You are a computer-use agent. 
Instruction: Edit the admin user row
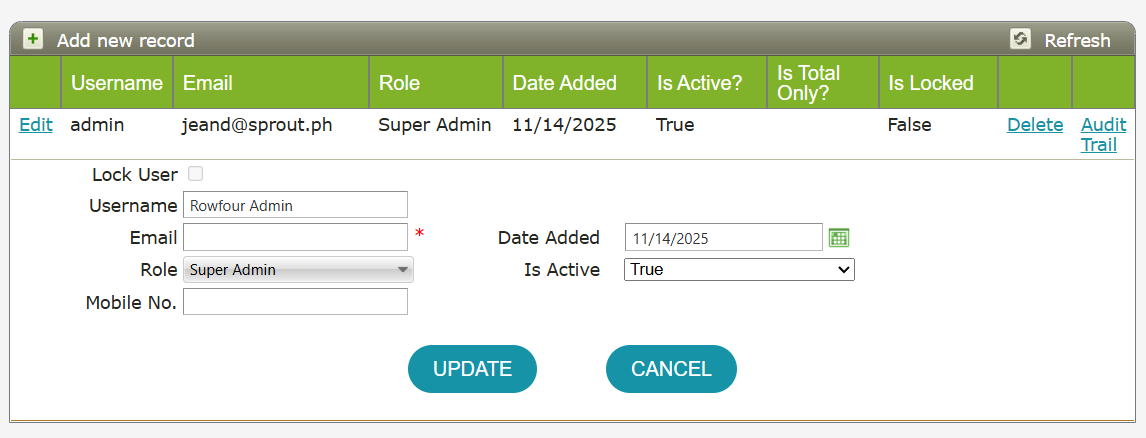(36, 125)
